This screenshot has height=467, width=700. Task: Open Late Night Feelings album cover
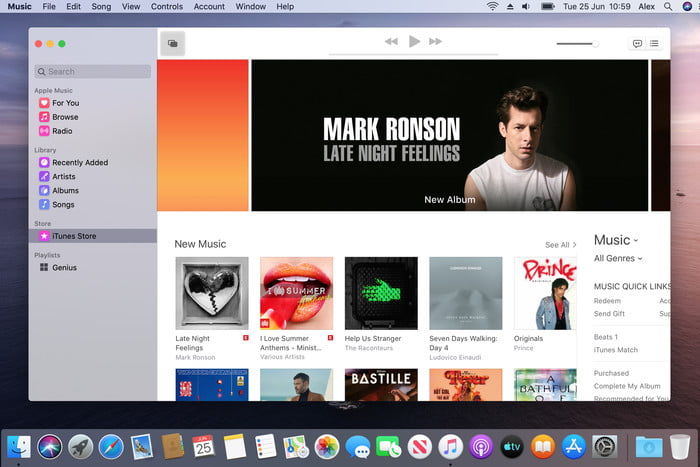pos(212,293)
